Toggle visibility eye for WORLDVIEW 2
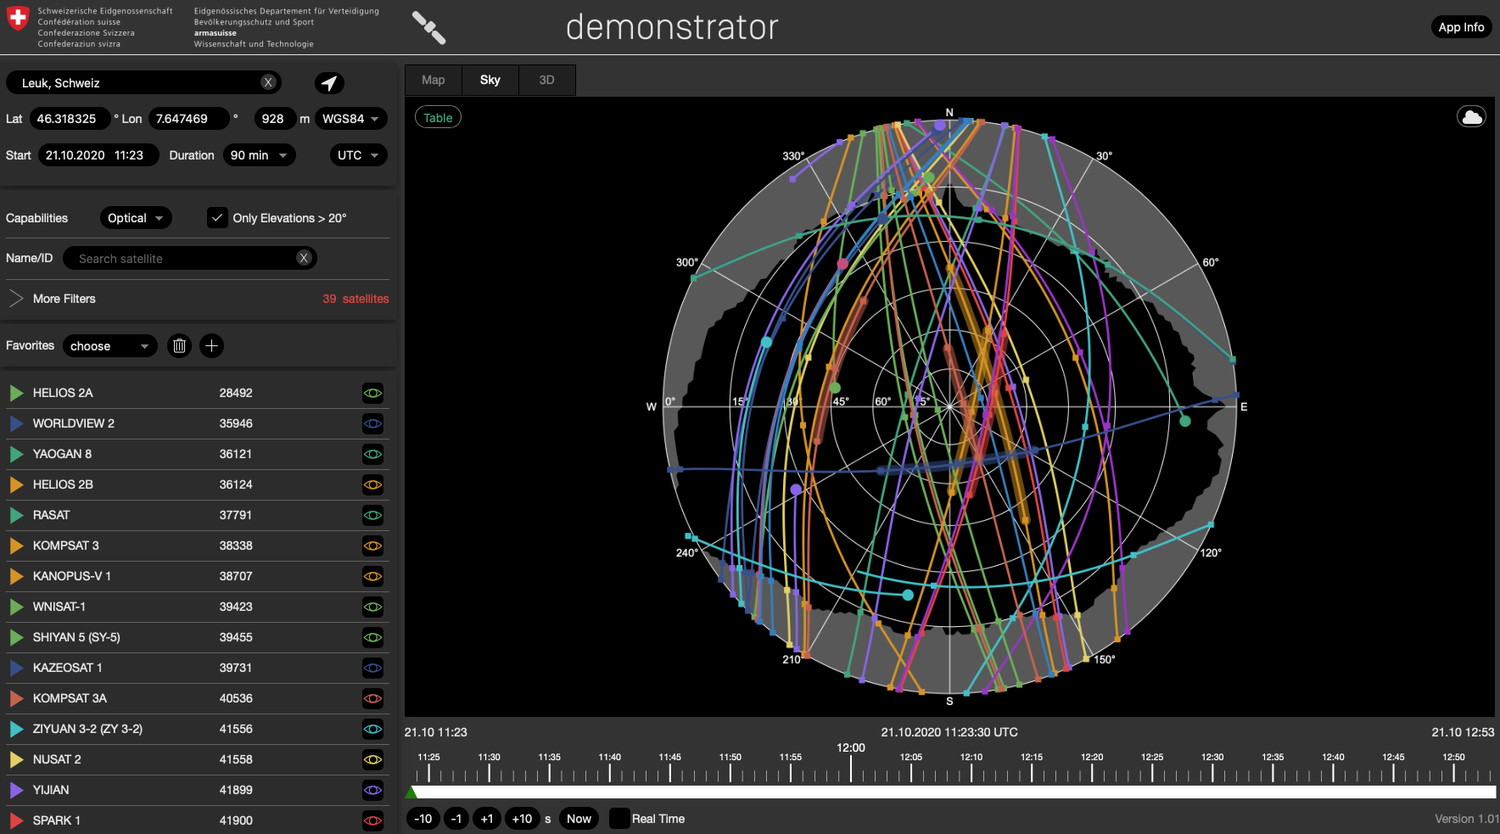The width and height of the screenshot is (1500, 834). (372, 424)
